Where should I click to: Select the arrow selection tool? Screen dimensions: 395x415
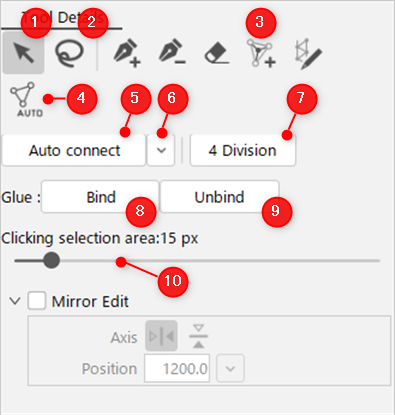[x=23, y=53]
